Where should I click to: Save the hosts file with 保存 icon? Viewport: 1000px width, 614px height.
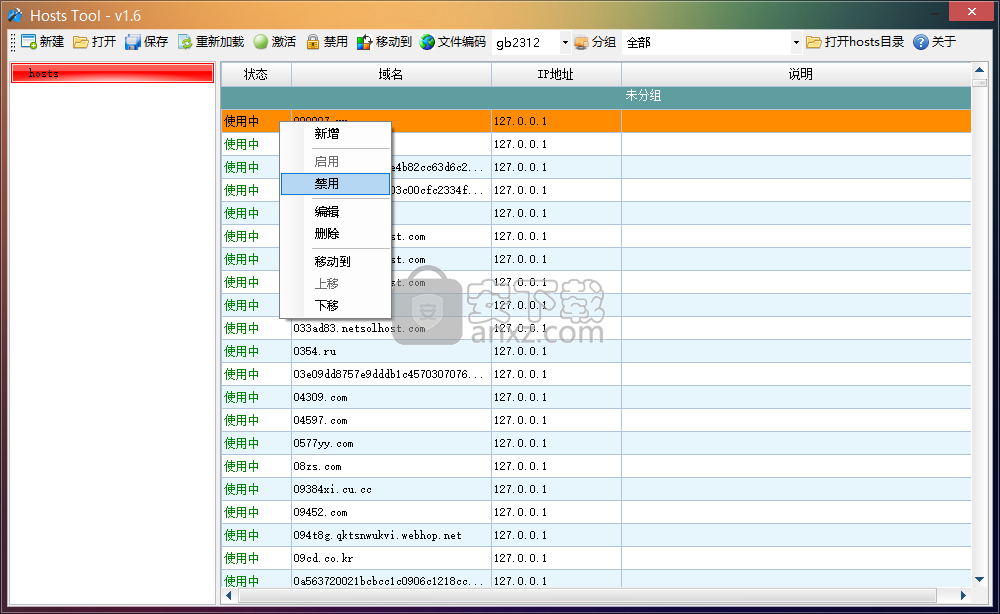pyautogui.click(x=133, y=42)
